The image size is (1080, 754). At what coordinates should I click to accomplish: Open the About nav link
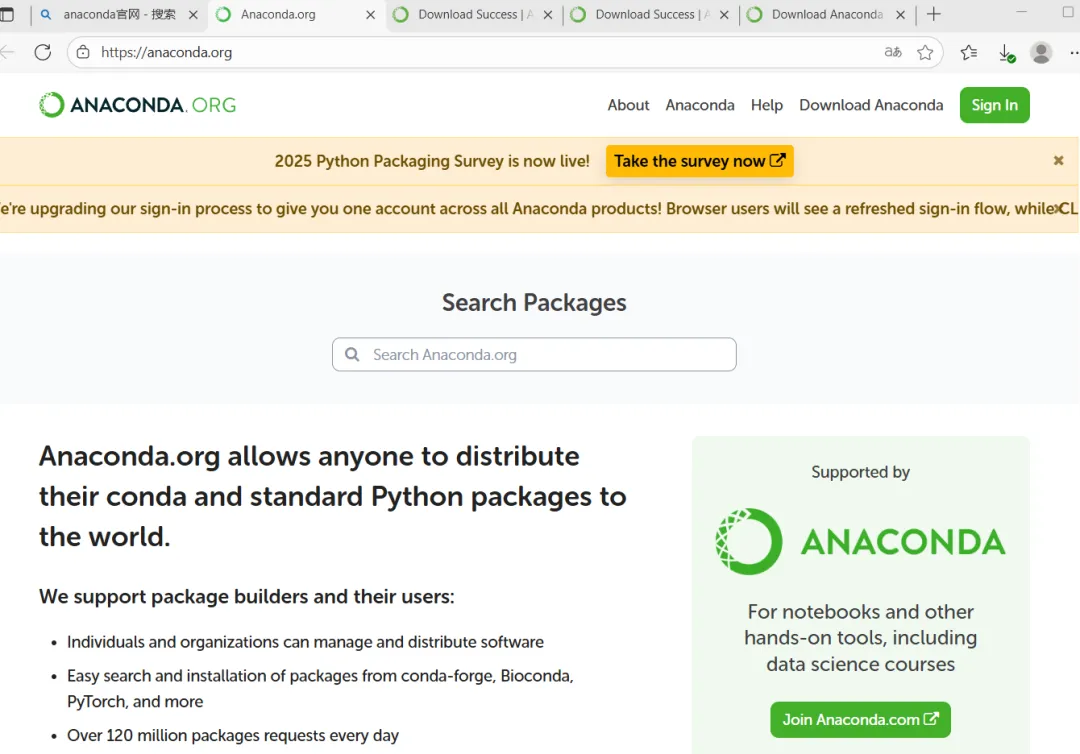(x=628, y=105)
